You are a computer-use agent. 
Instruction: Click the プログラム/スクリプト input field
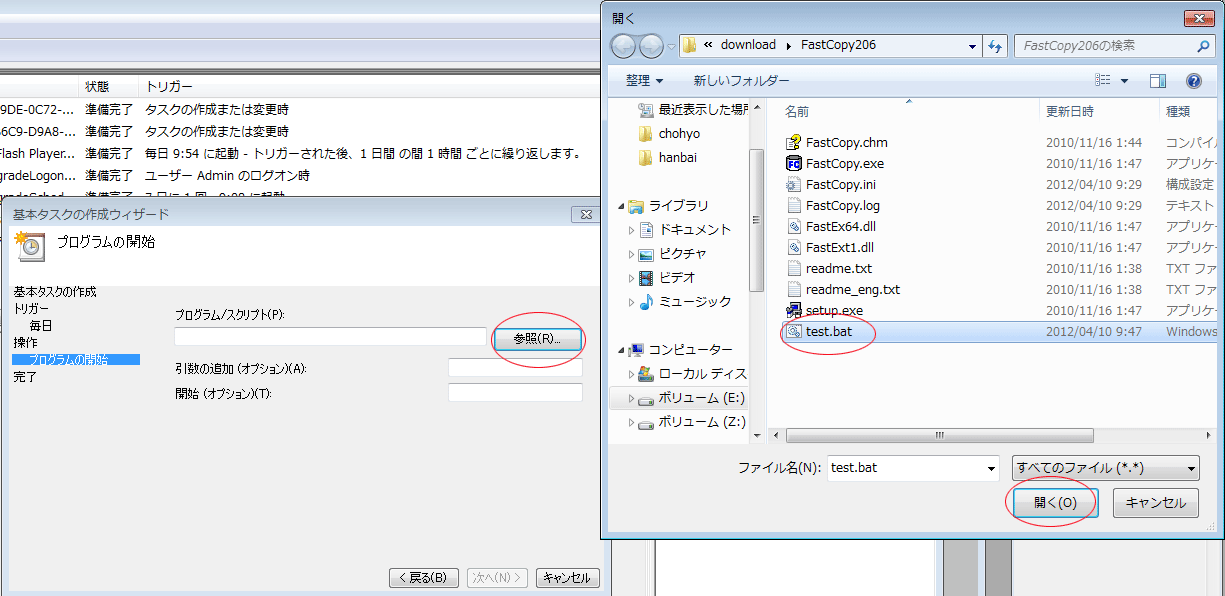click(330, 337)
